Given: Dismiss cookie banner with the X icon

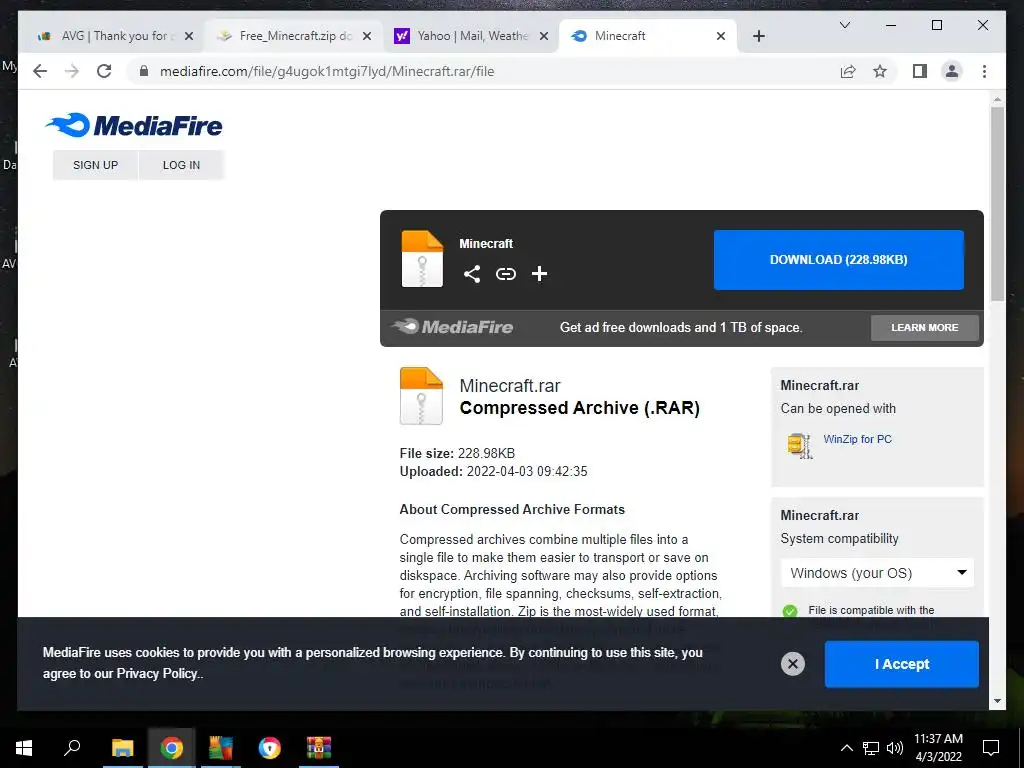Looking at the screenshot, I should pyautogui.click(x=793, y=664).
